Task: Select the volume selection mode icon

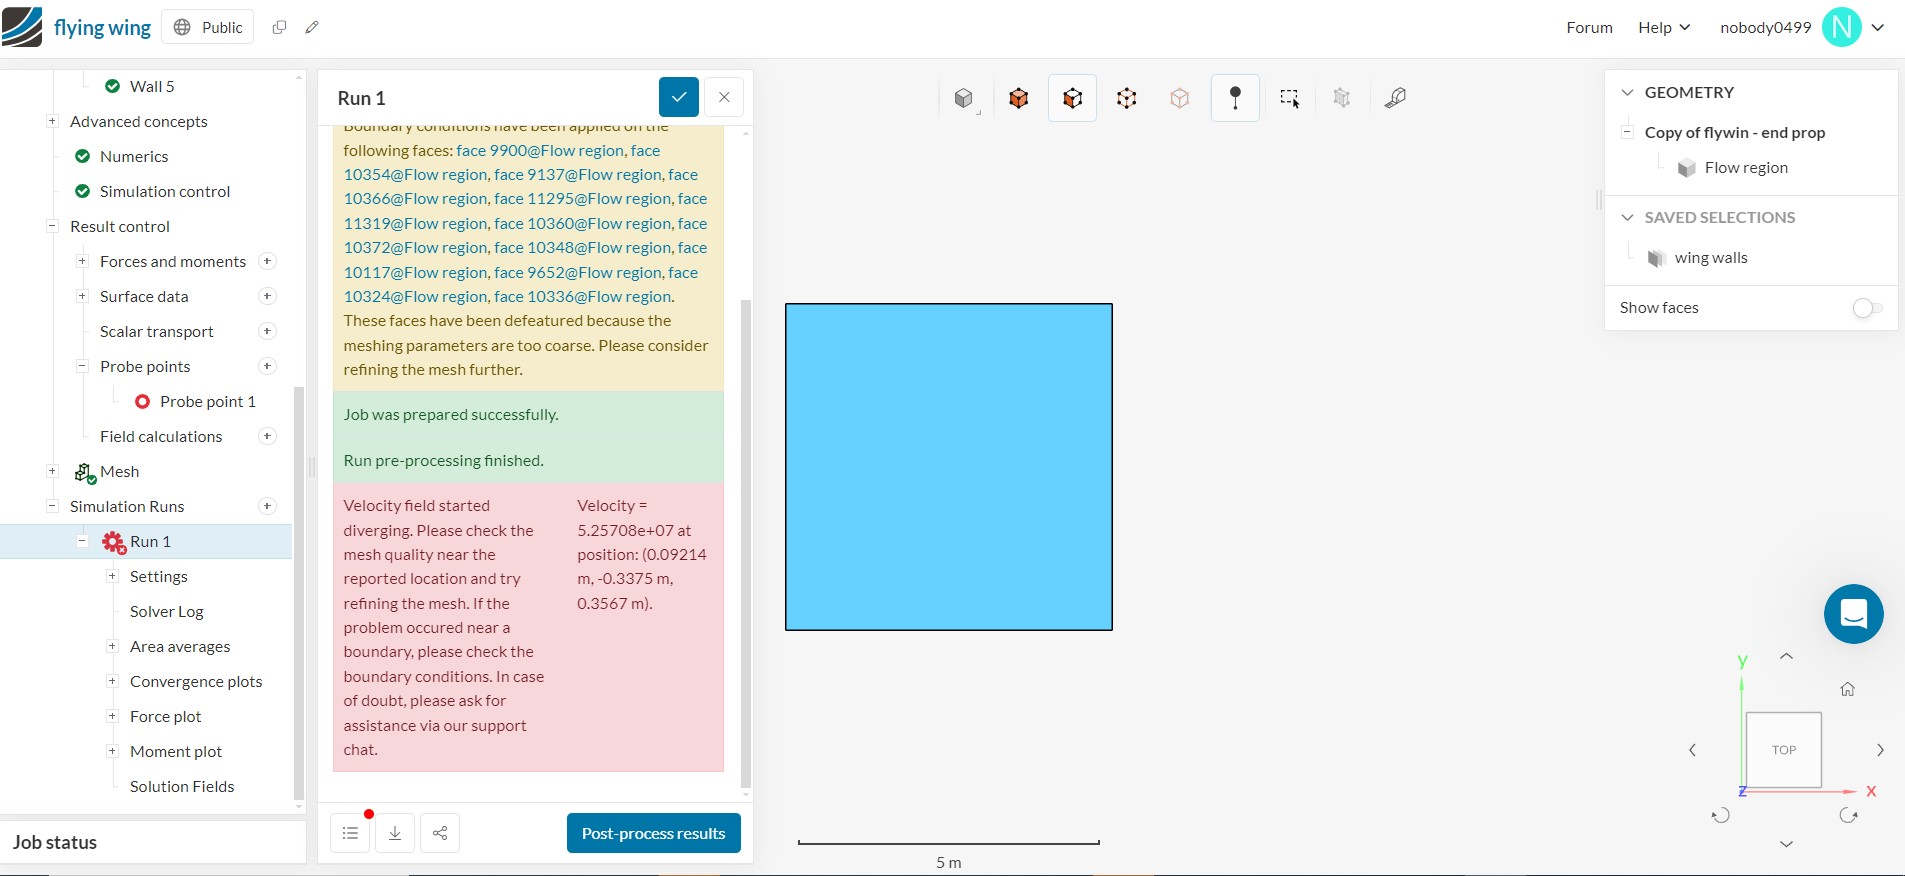Action: pyautogui.click(x=1019, y=98)
